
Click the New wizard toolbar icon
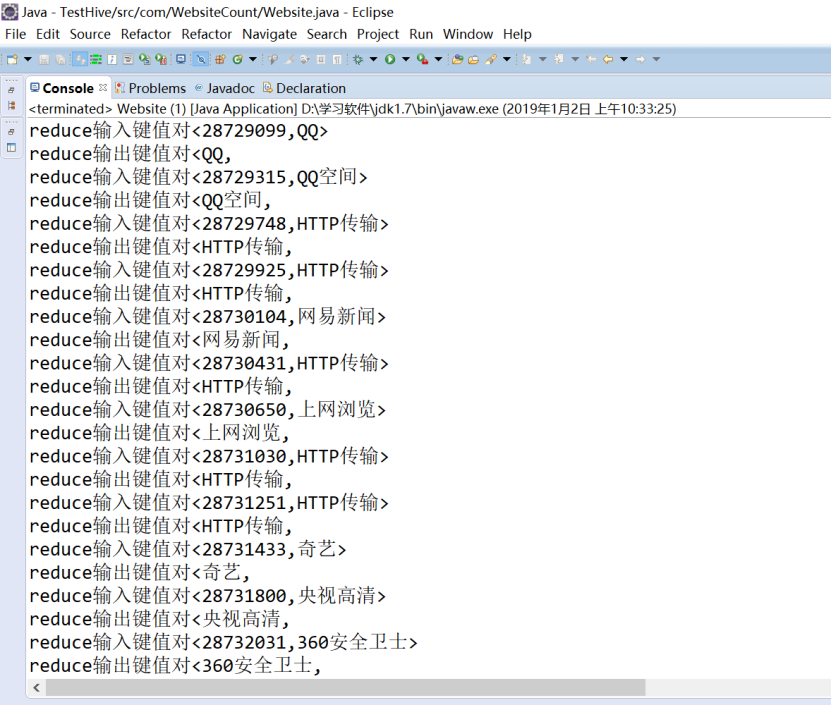point(12,59)
